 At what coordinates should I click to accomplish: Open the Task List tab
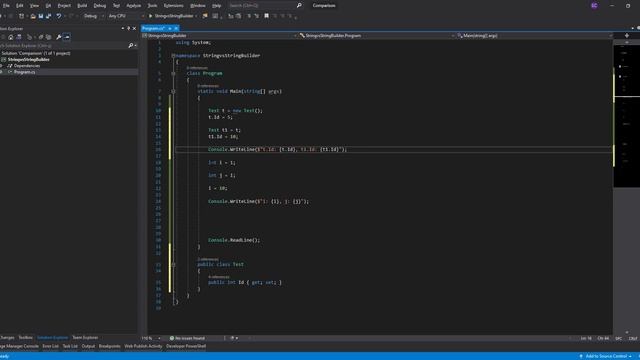coord(70,346)
